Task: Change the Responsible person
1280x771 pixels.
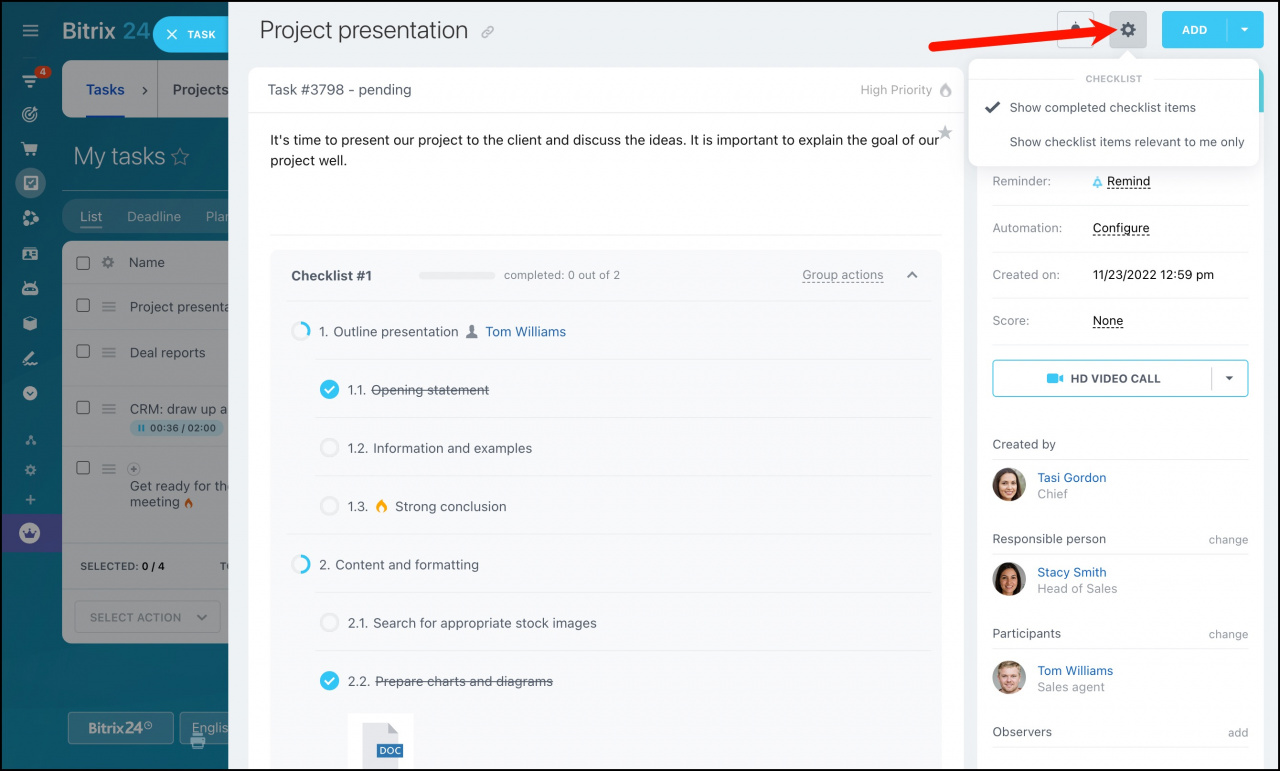Action: 1228,540
